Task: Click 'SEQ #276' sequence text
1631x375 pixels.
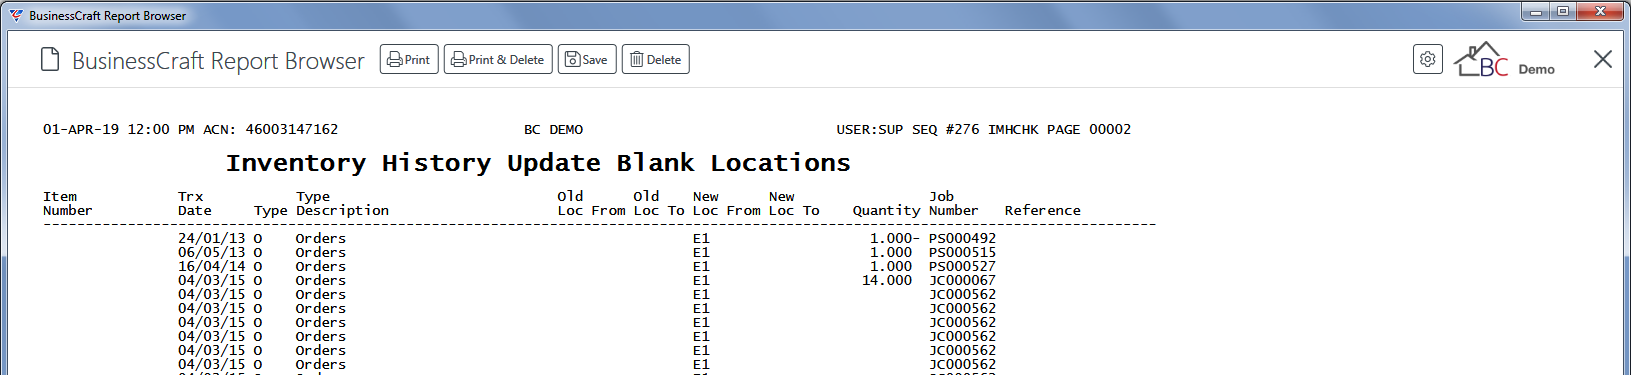Action: 945,130
